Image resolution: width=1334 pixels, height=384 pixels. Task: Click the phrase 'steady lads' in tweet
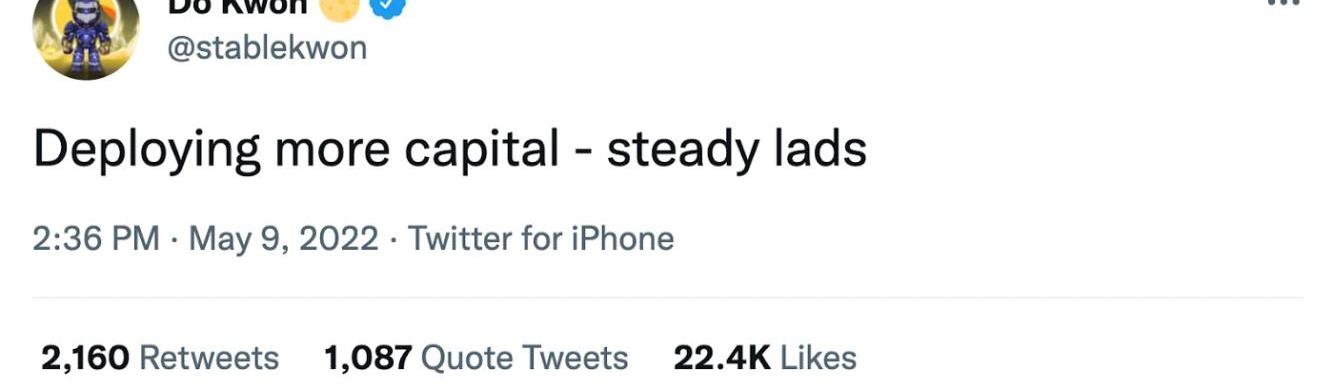coord(736,150)
